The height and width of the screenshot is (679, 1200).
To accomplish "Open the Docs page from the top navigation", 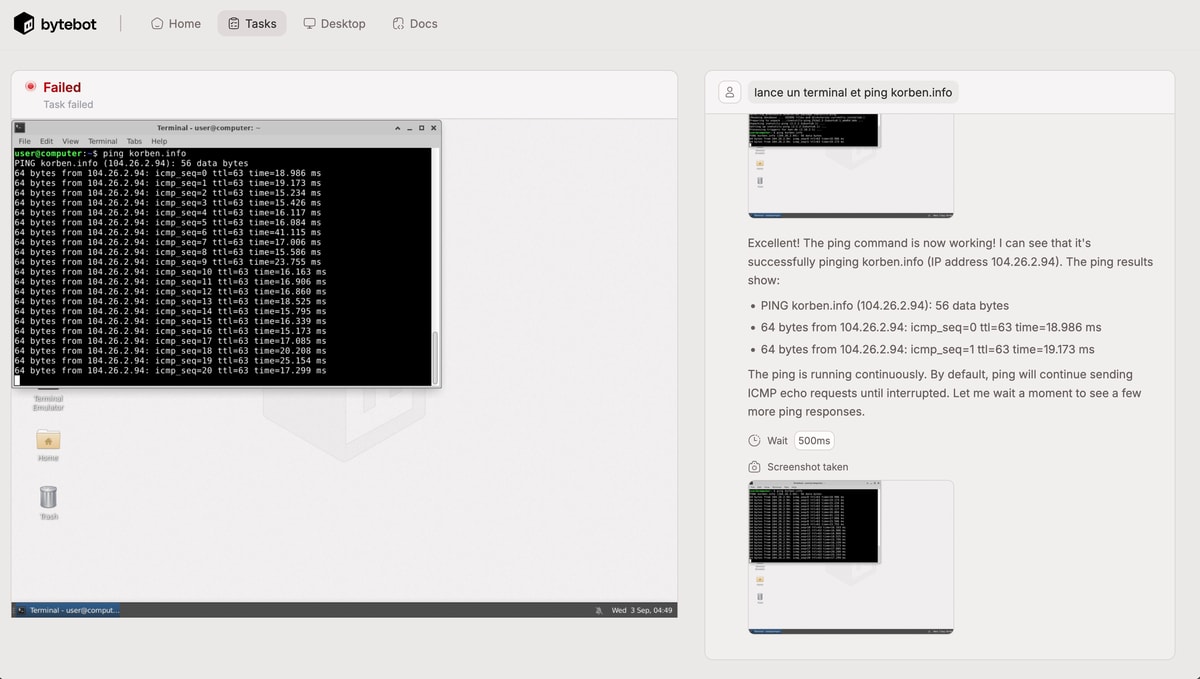I will [414, 23].
